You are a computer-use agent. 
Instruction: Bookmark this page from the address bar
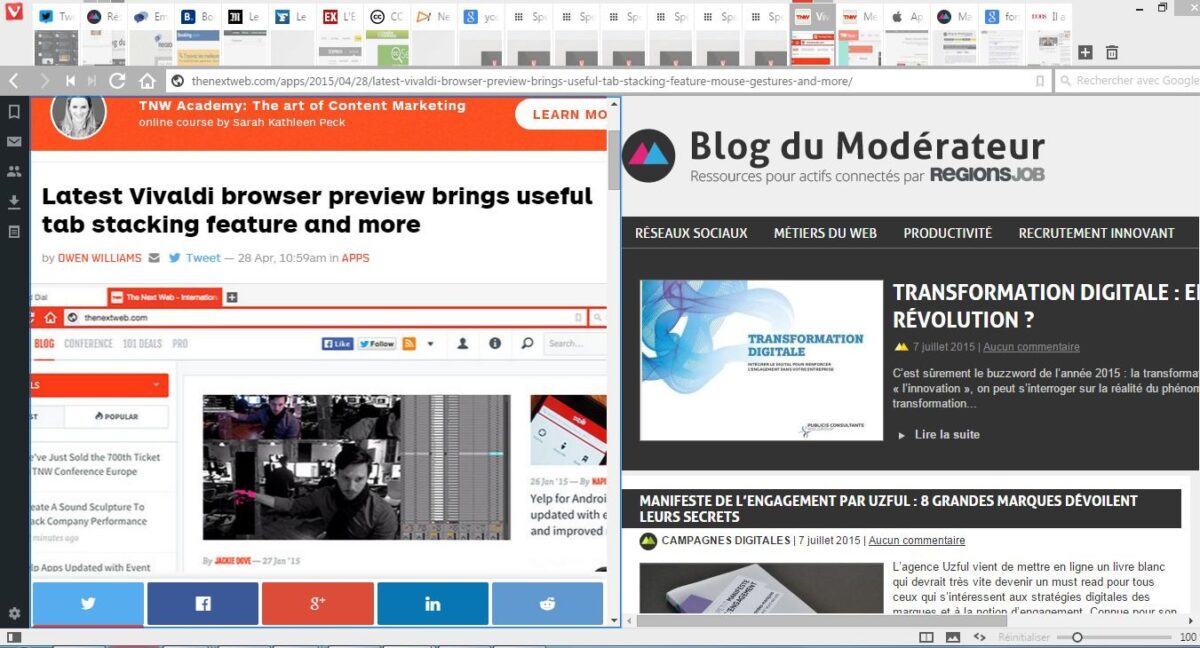point(1040,81)
